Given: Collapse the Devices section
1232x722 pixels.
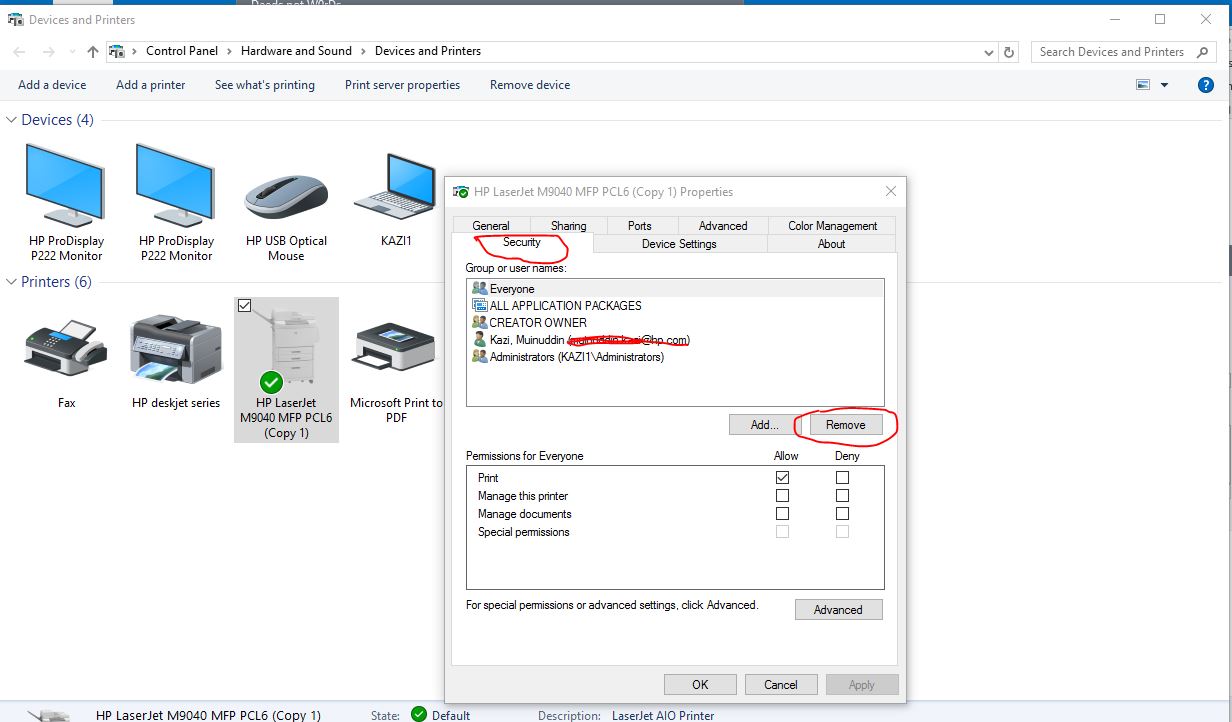Looking at the screenshot, I should 10,119.
